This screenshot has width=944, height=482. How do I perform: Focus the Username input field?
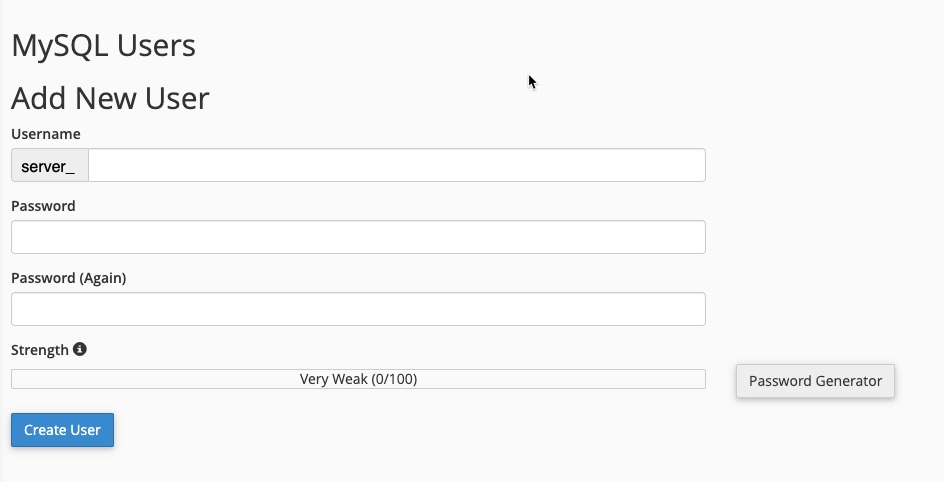pyautogui.click(x=396, y=166)
